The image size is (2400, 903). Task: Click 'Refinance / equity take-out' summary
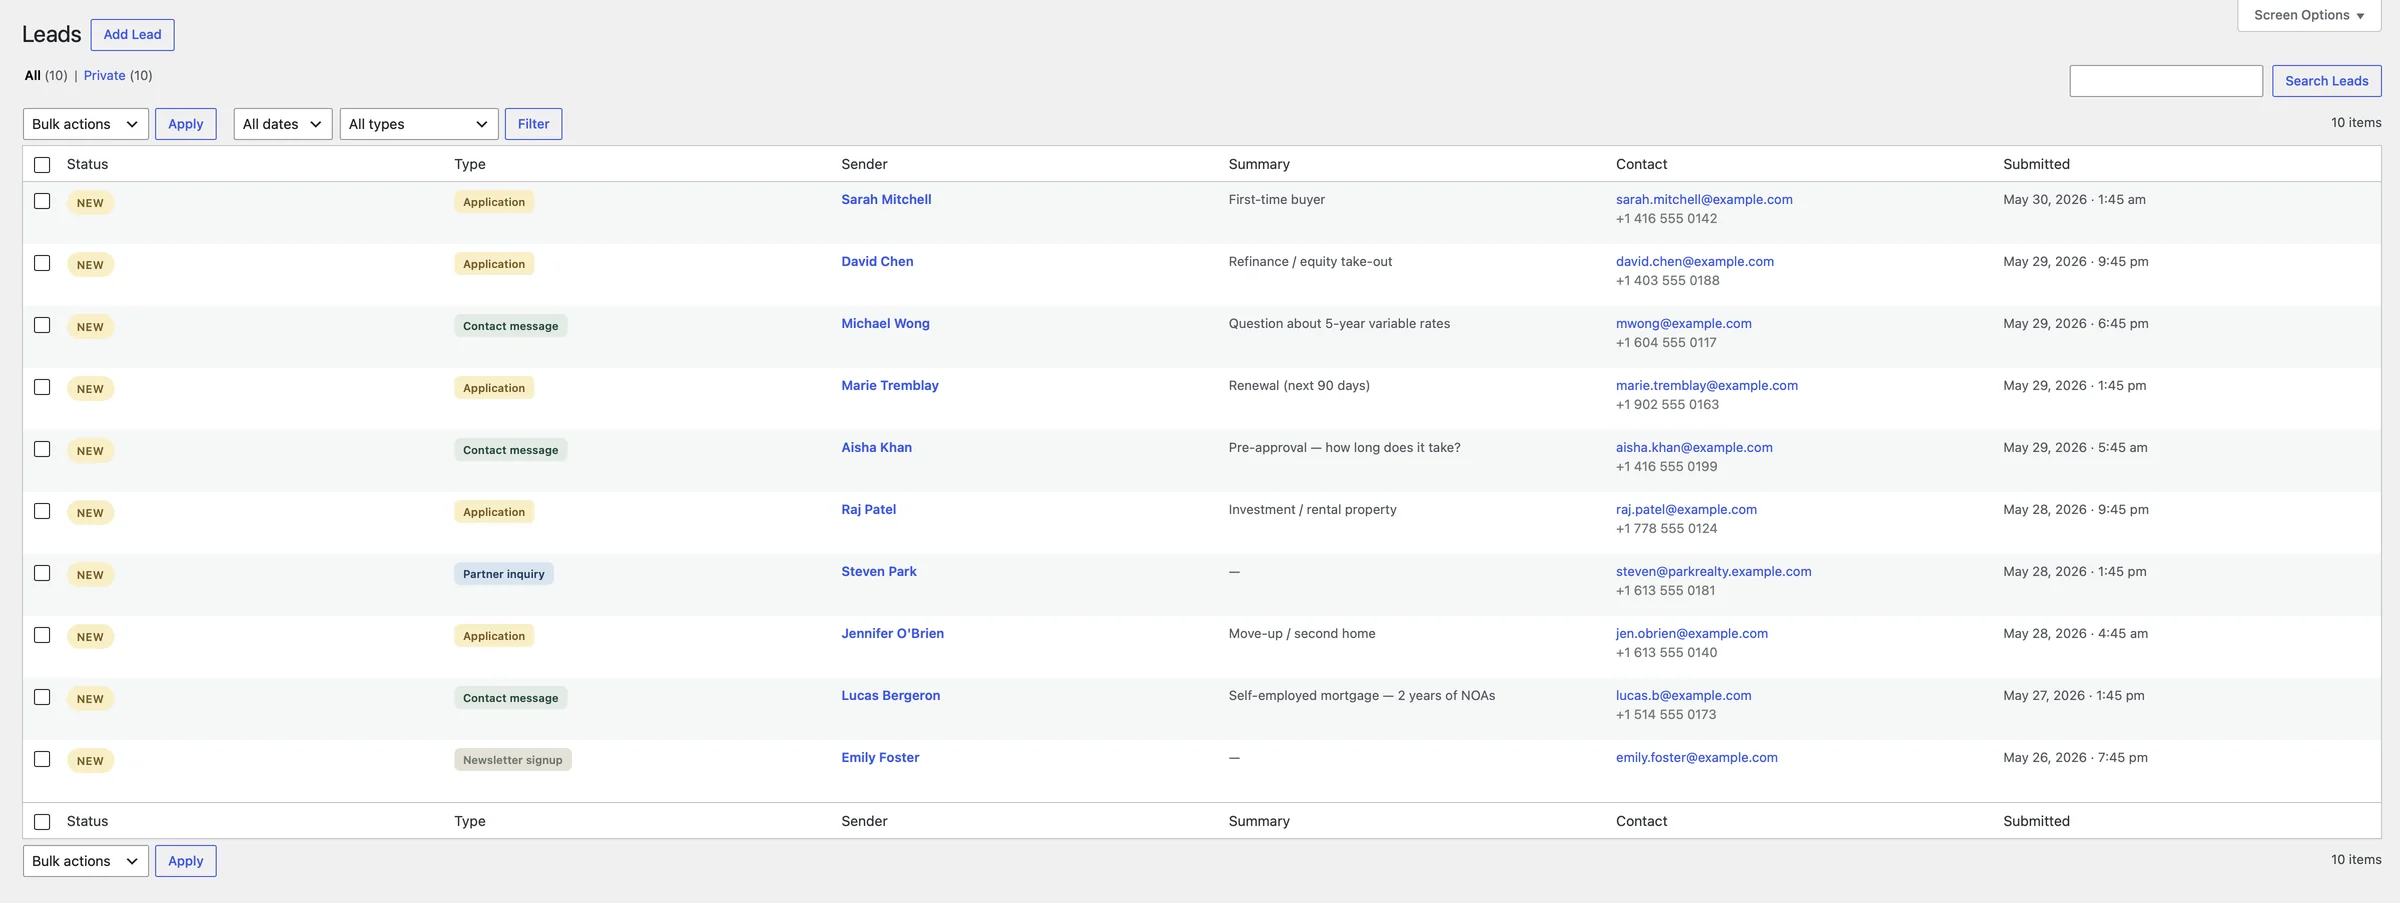pyautogui.click(x=1310, y=262)
